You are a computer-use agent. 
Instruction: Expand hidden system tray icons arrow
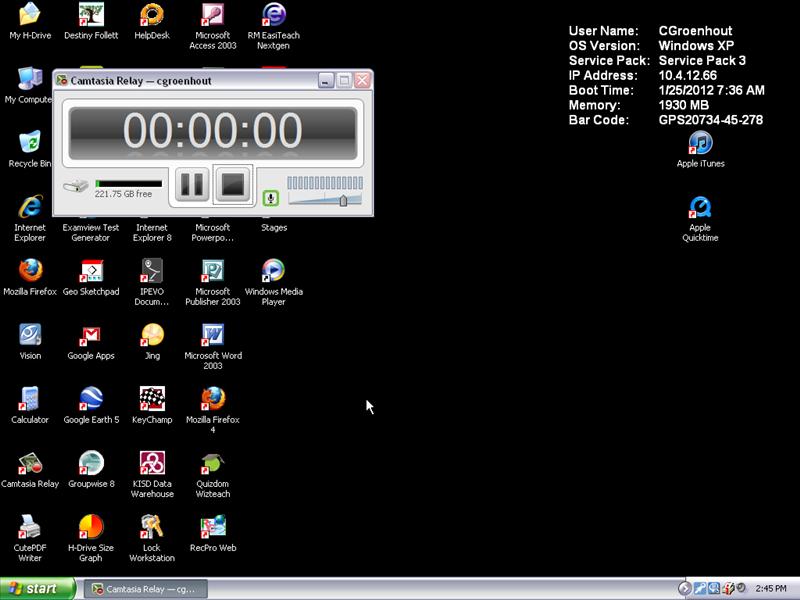point(684,589)
